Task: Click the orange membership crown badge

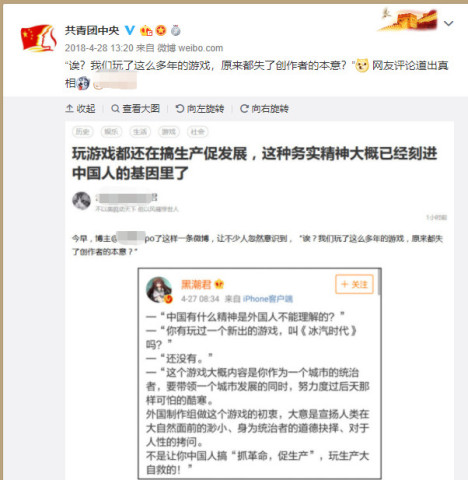Action: (146, 31)
